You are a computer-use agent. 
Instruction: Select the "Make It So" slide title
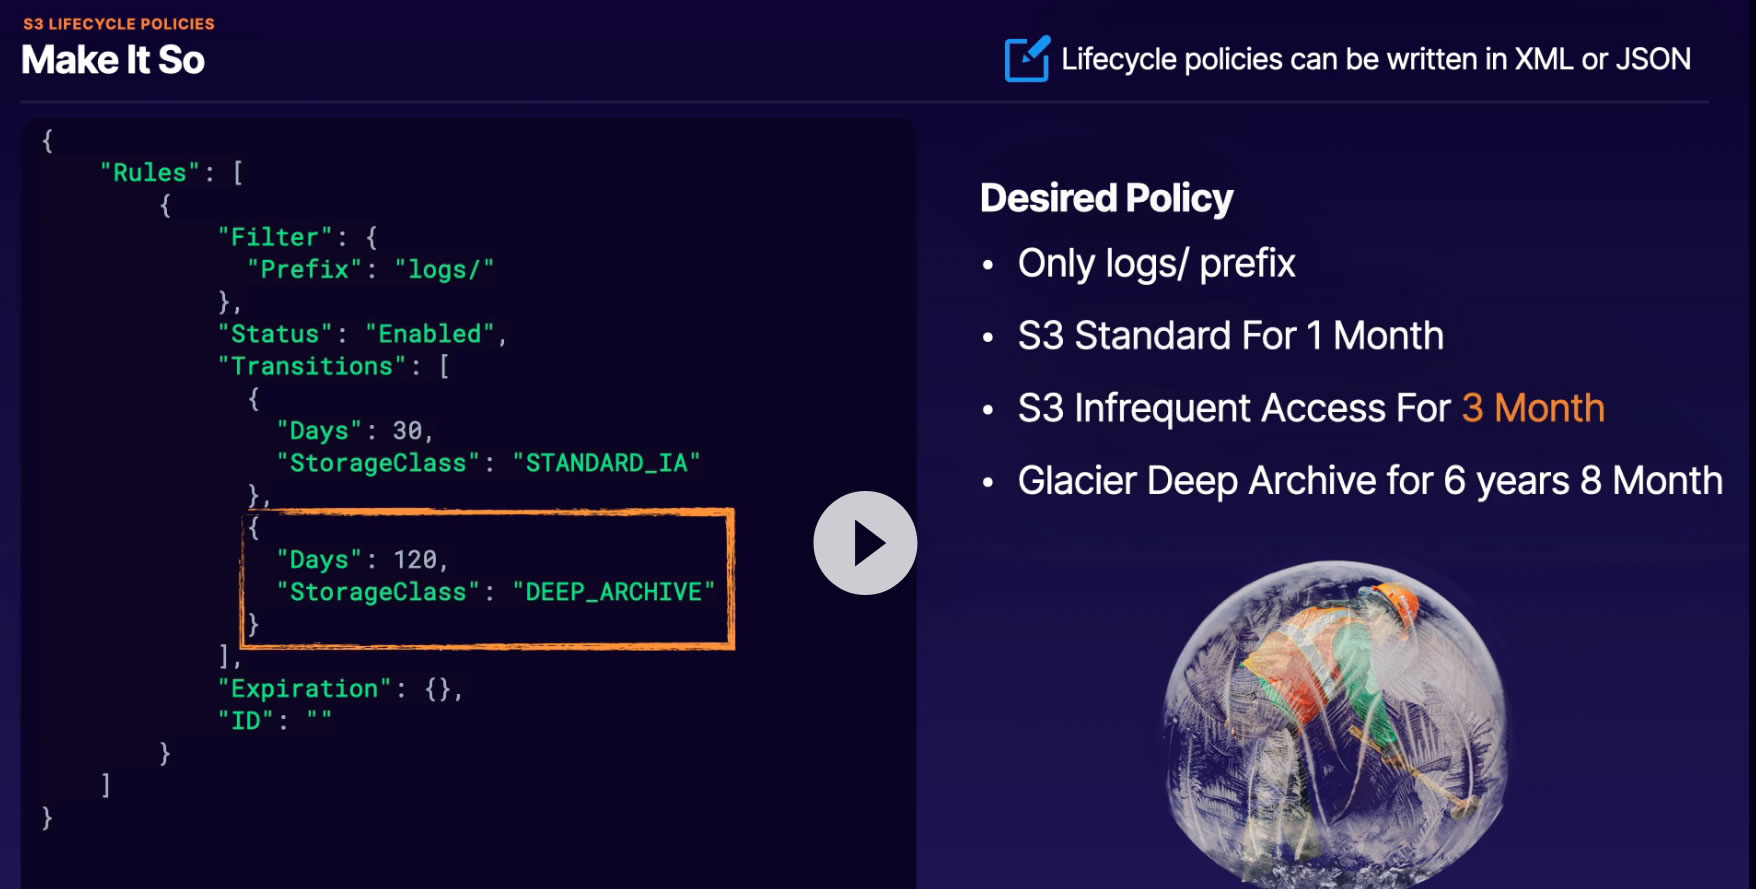(x=113, y=61)
